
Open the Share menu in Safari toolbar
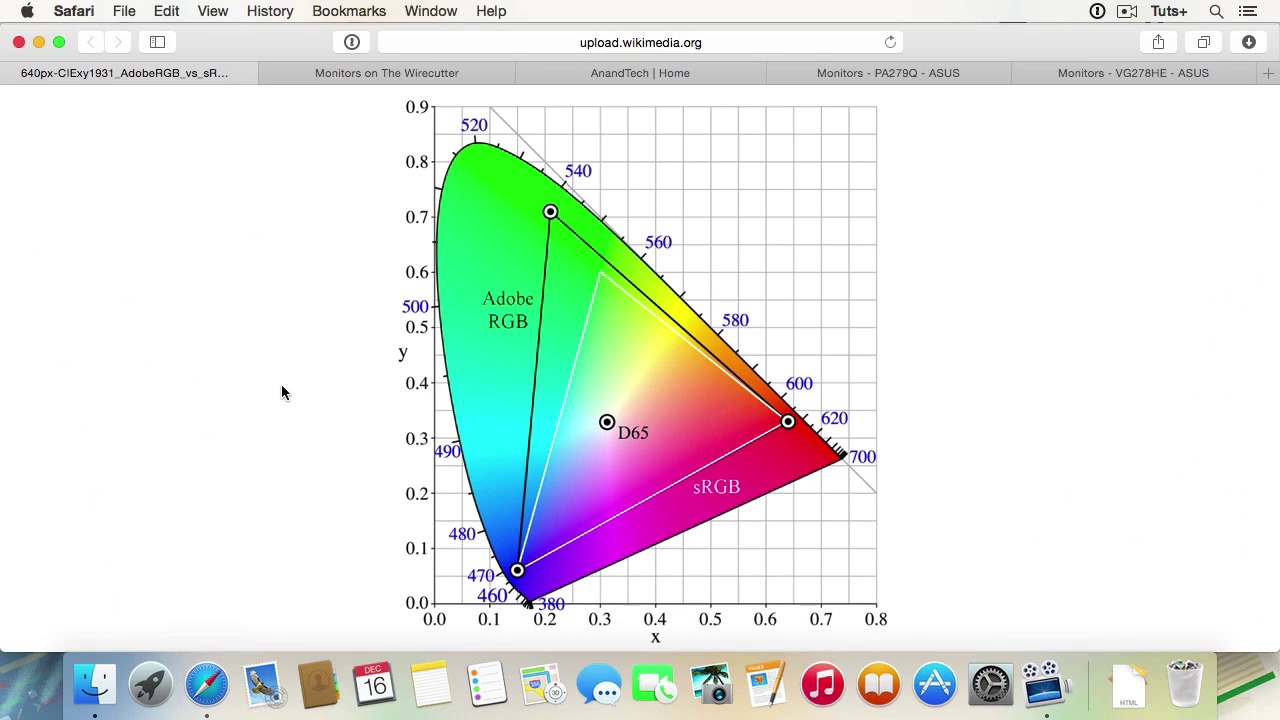pos(1158,42)
